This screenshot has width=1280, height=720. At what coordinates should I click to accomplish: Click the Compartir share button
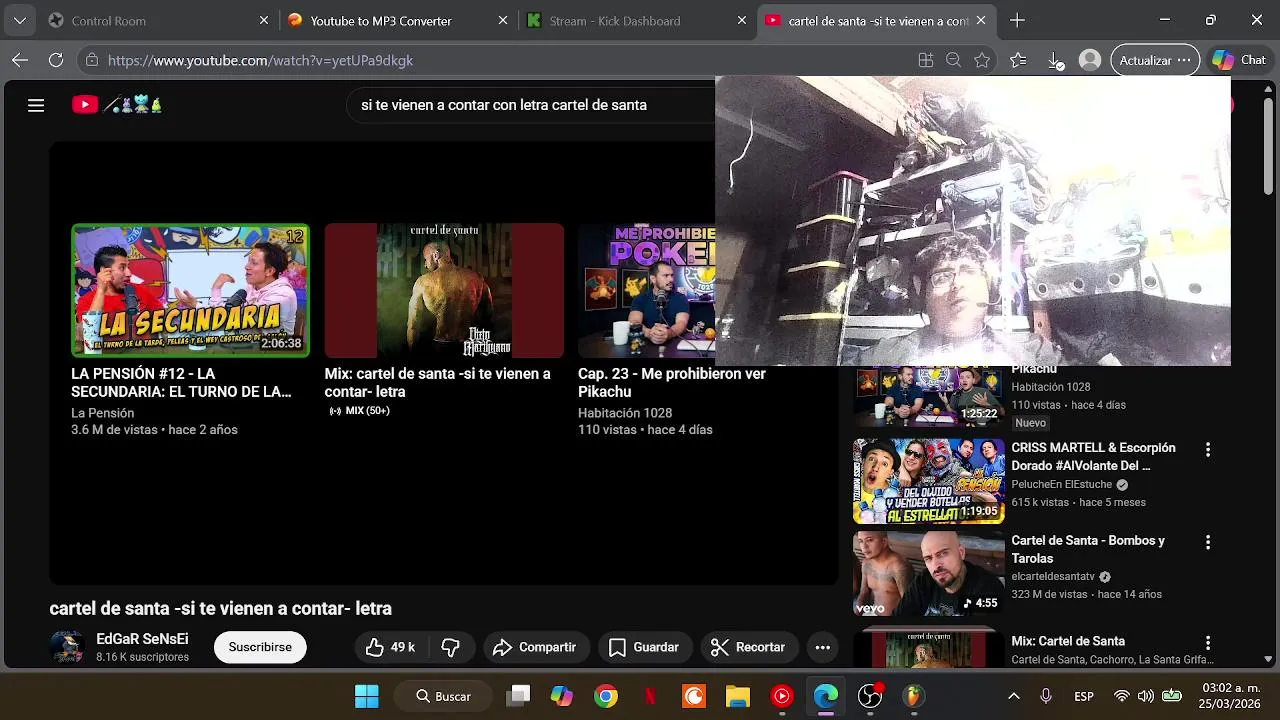click(535, 647)
